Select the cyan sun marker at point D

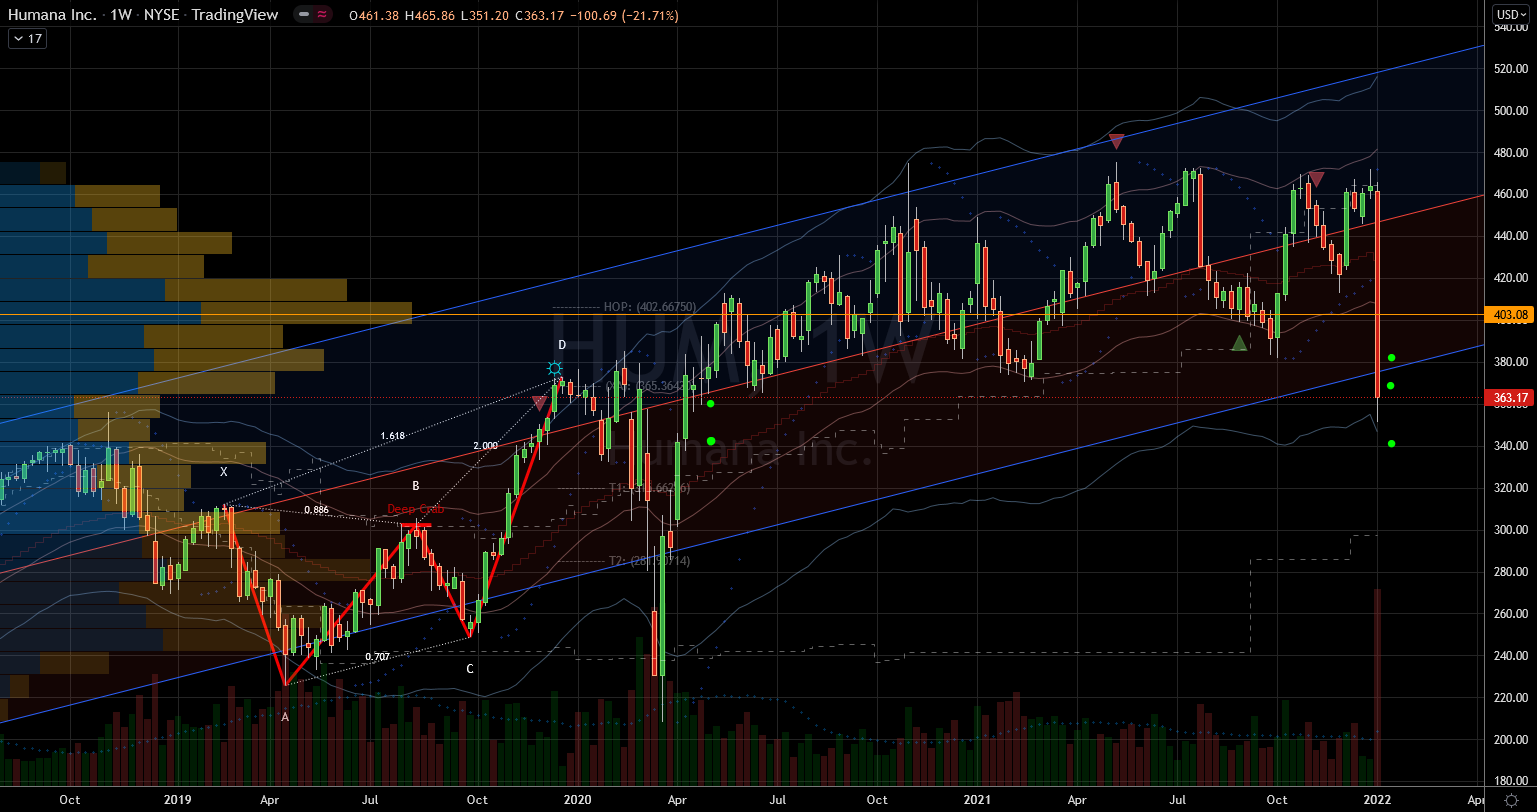click(555, 369)
